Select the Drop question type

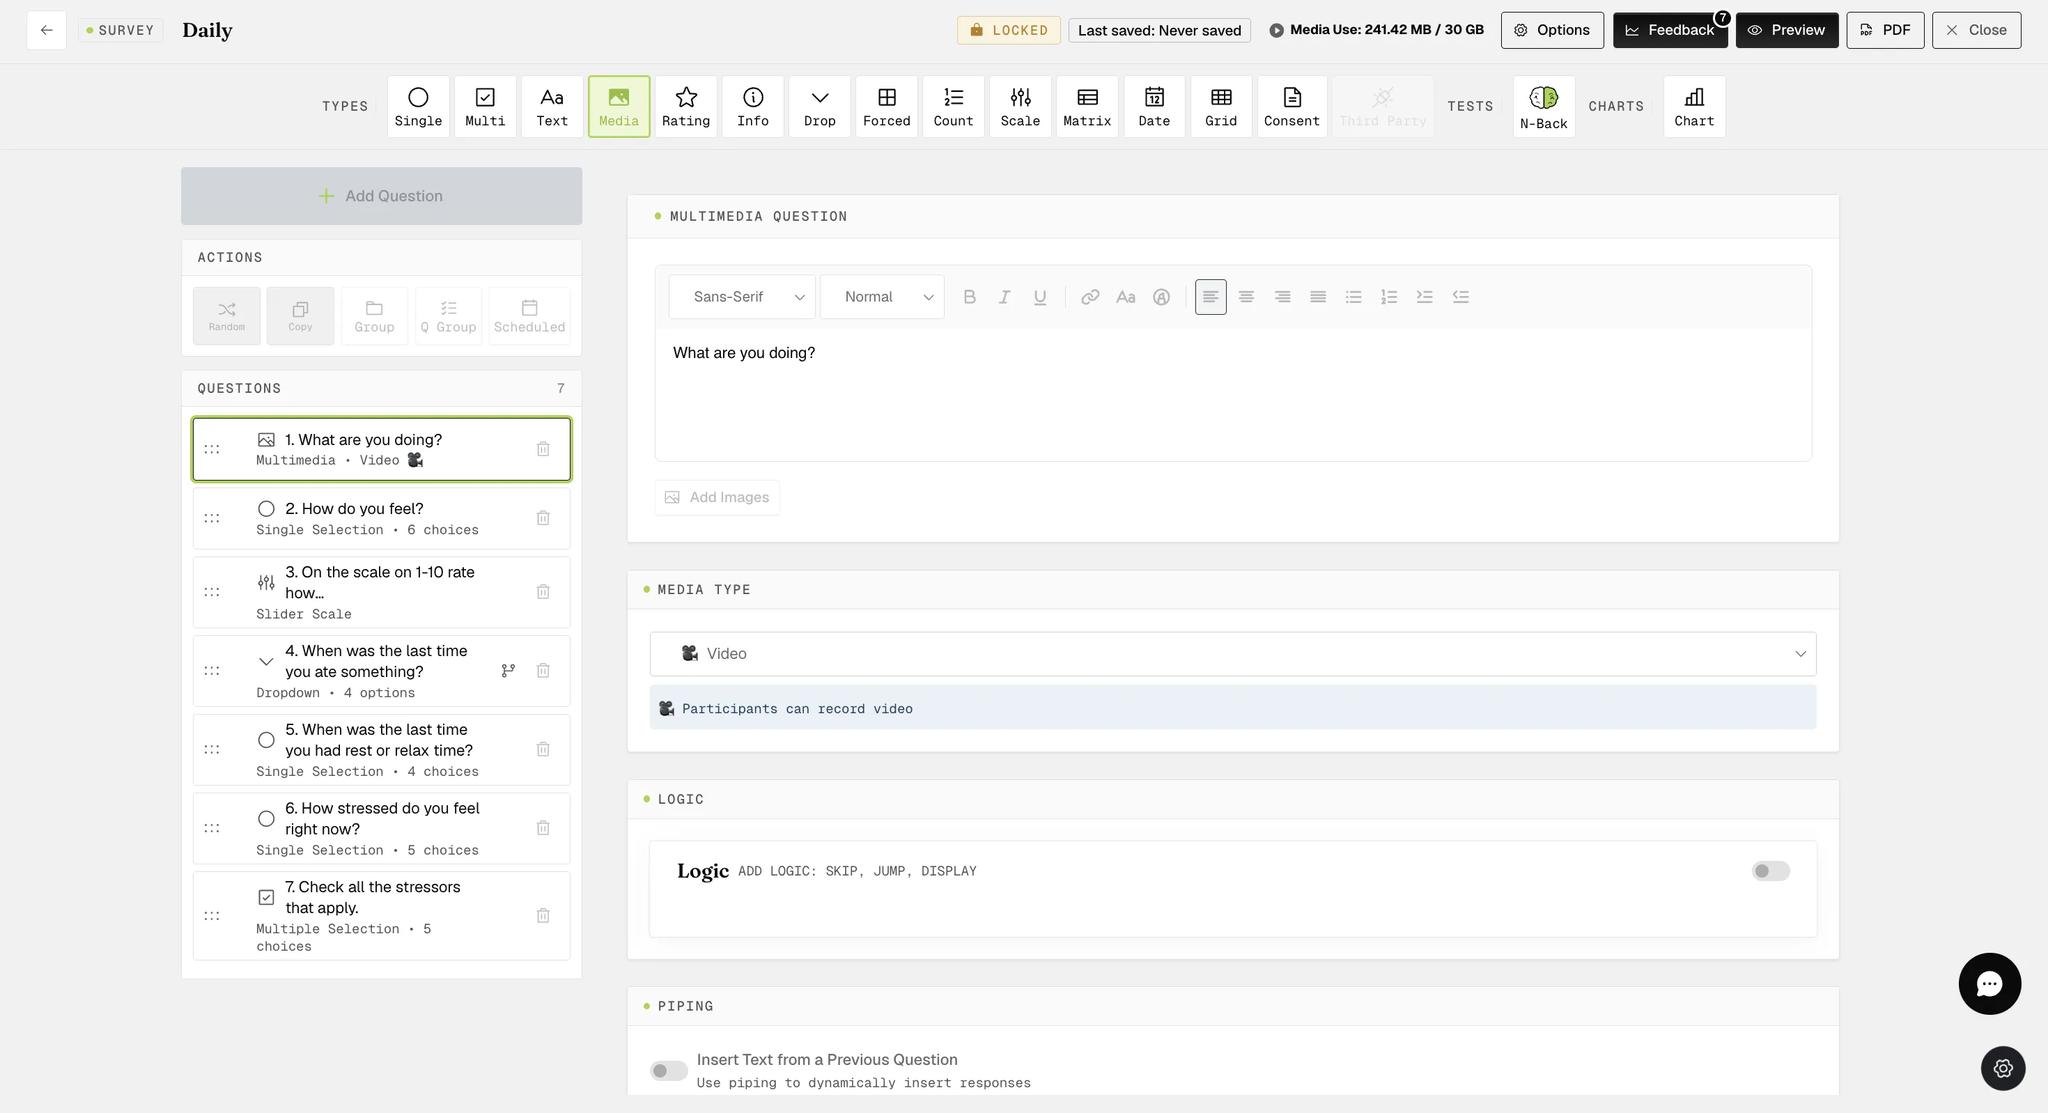pyautogui.click(x=820, y=106)
